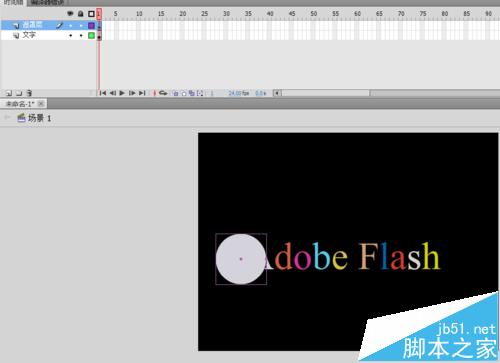Switch to the 编译器错误 compiler errors tab
Screen dimensions: 500x363
click(x=47, y=3)
